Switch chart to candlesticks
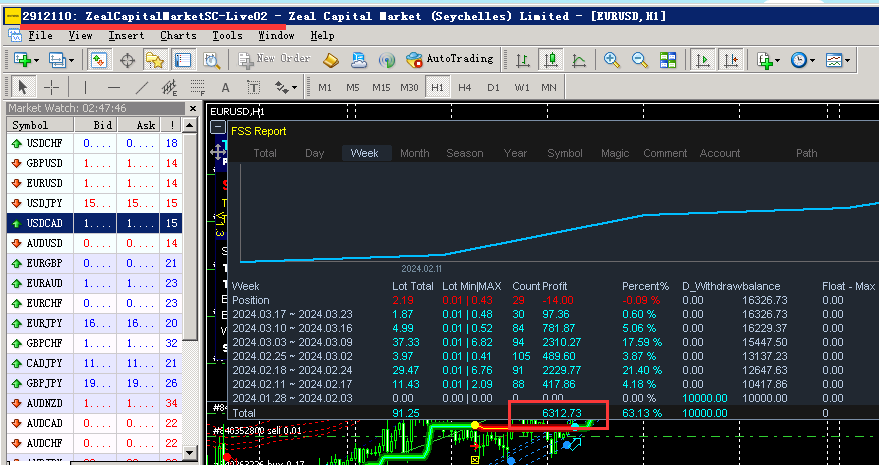 (x=550, y=59)
